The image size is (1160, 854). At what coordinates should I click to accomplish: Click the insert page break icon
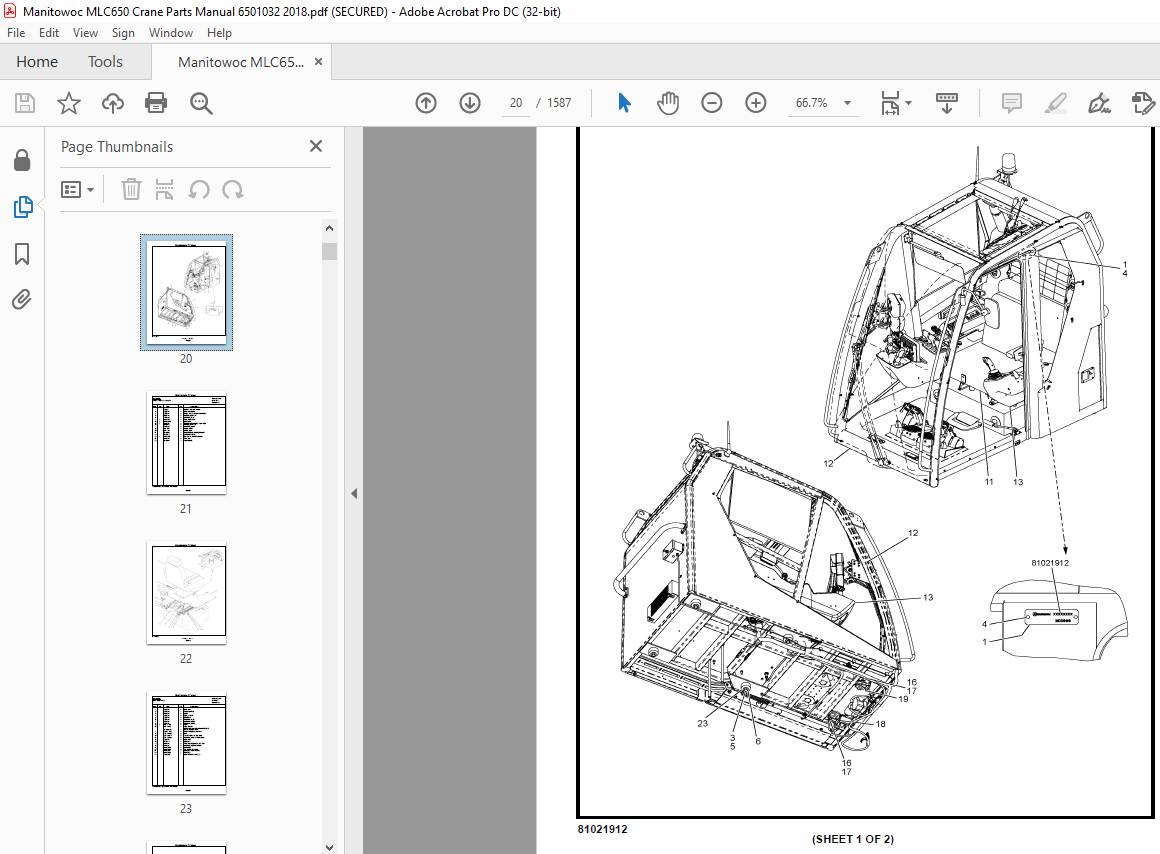(164, 189)
